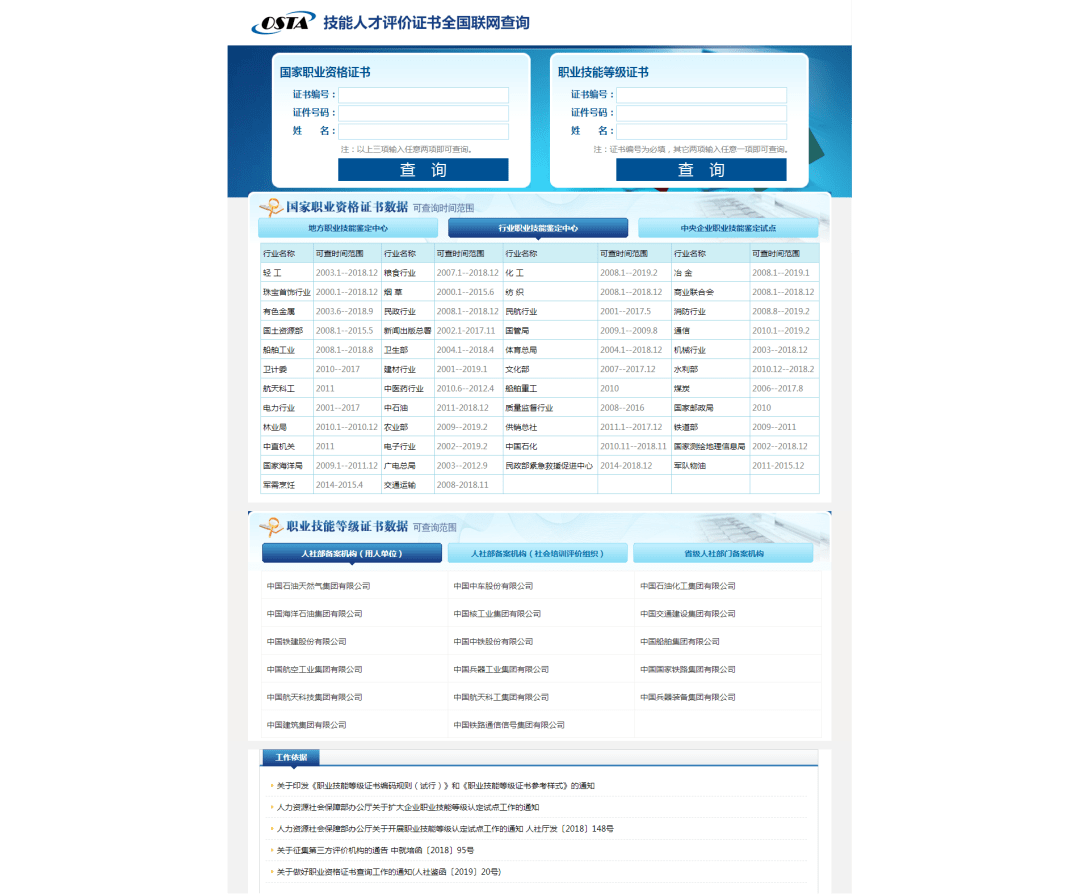Click date range 2008-2018.11 for 交通运输

click(x=462, y=485)
